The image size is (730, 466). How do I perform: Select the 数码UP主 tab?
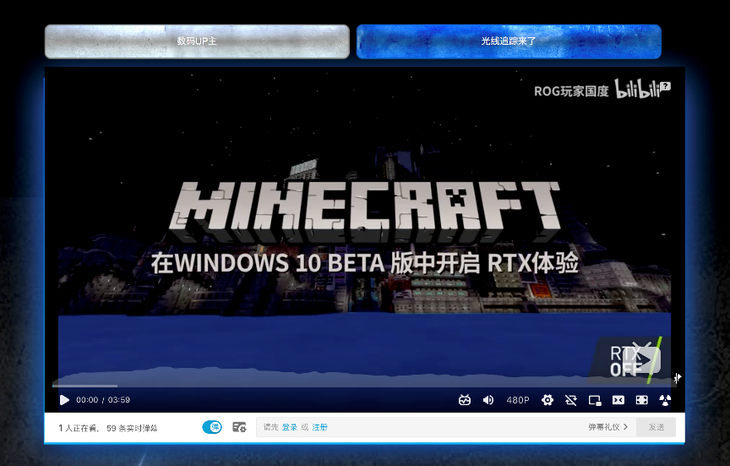pos(197,41)
